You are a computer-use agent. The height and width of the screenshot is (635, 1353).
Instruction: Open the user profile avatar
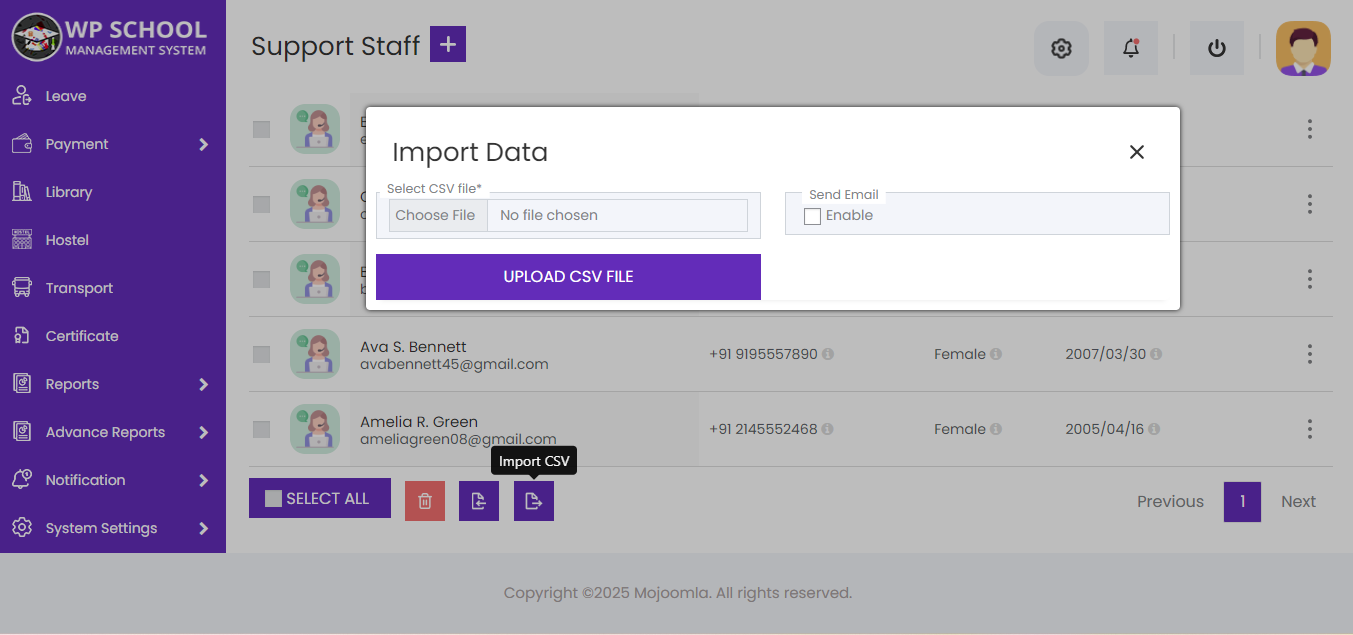[x=1303, y=48]
